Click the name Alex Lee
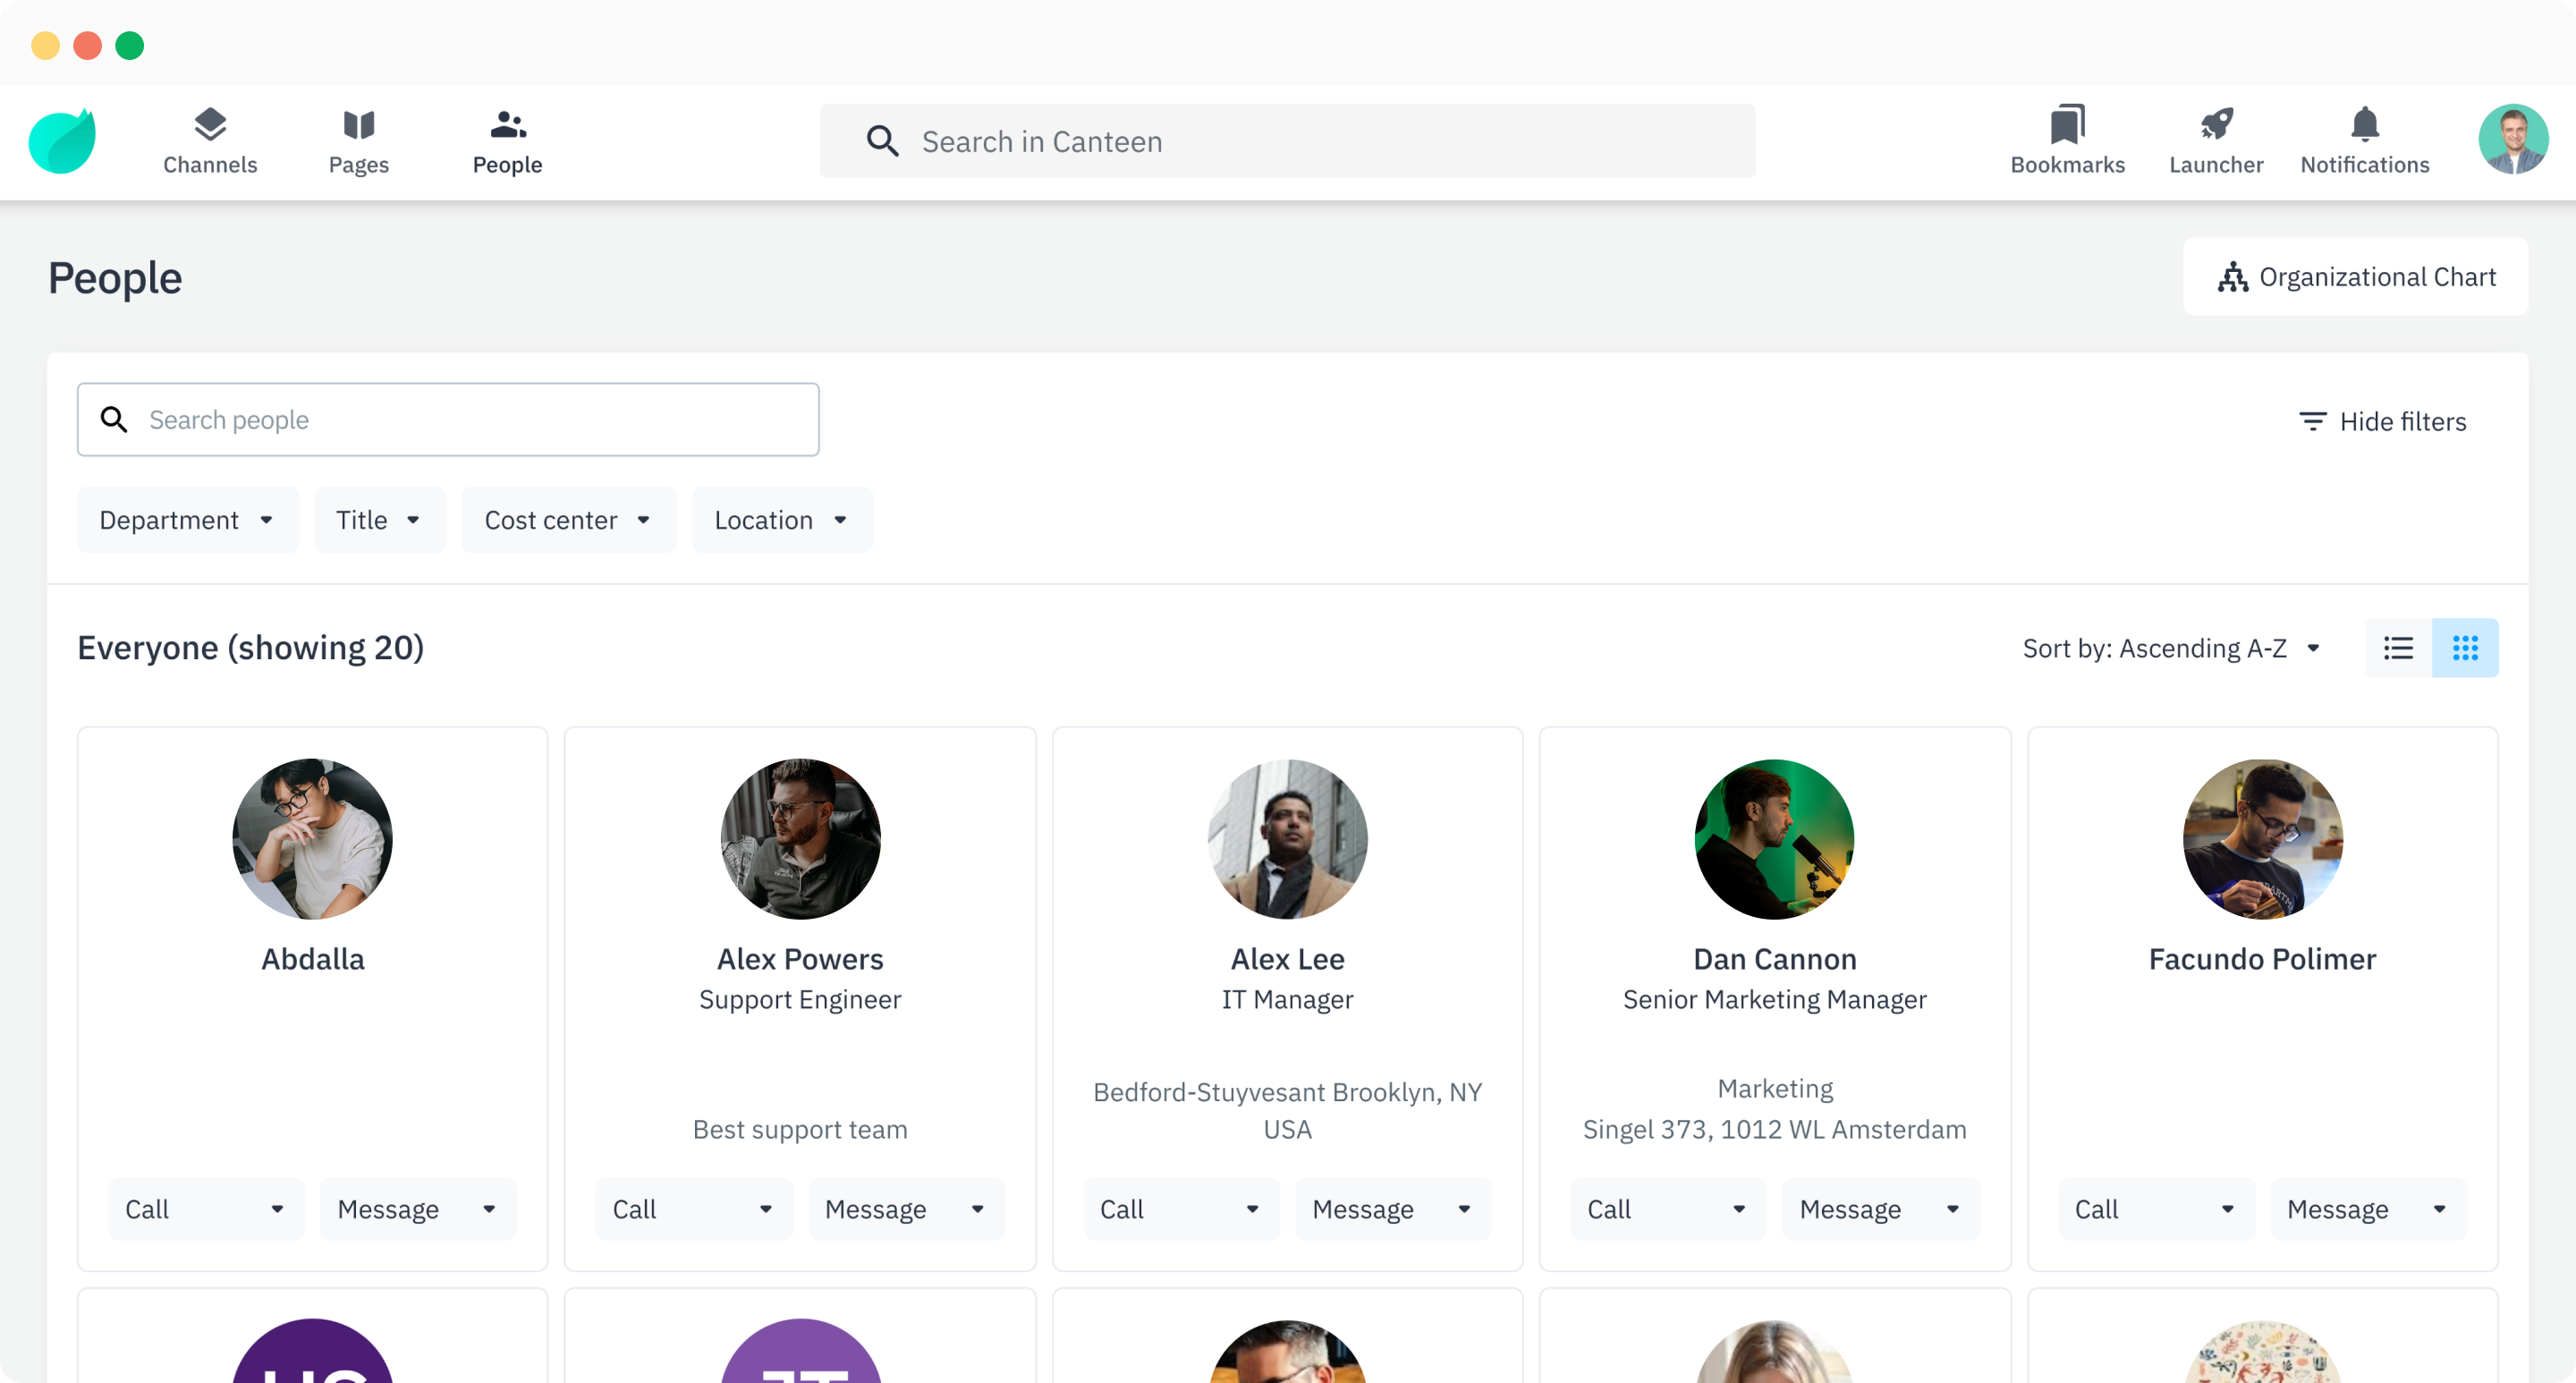The height and width of the screenshot is (1383, 2576). click(x=1287, y=959)
